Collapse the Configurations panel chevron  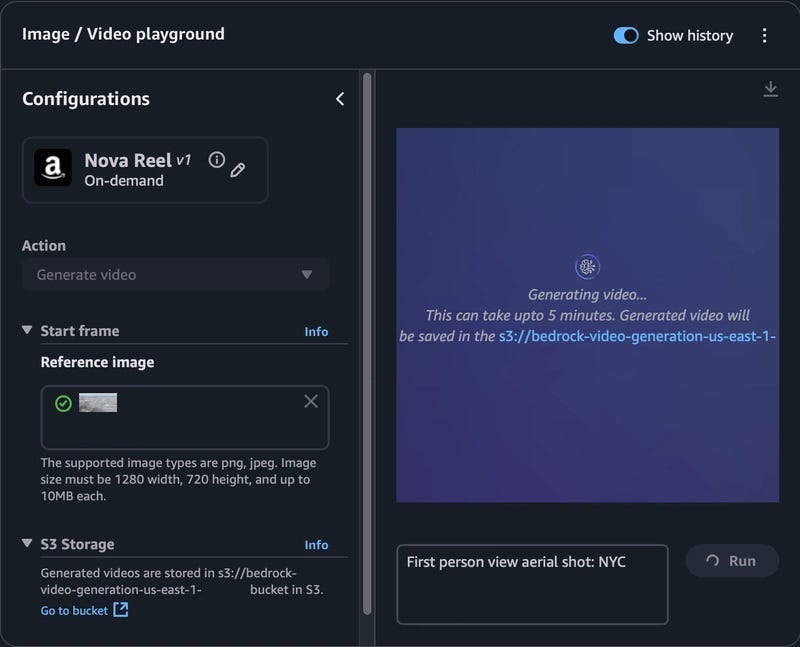[x=340, y=99]
